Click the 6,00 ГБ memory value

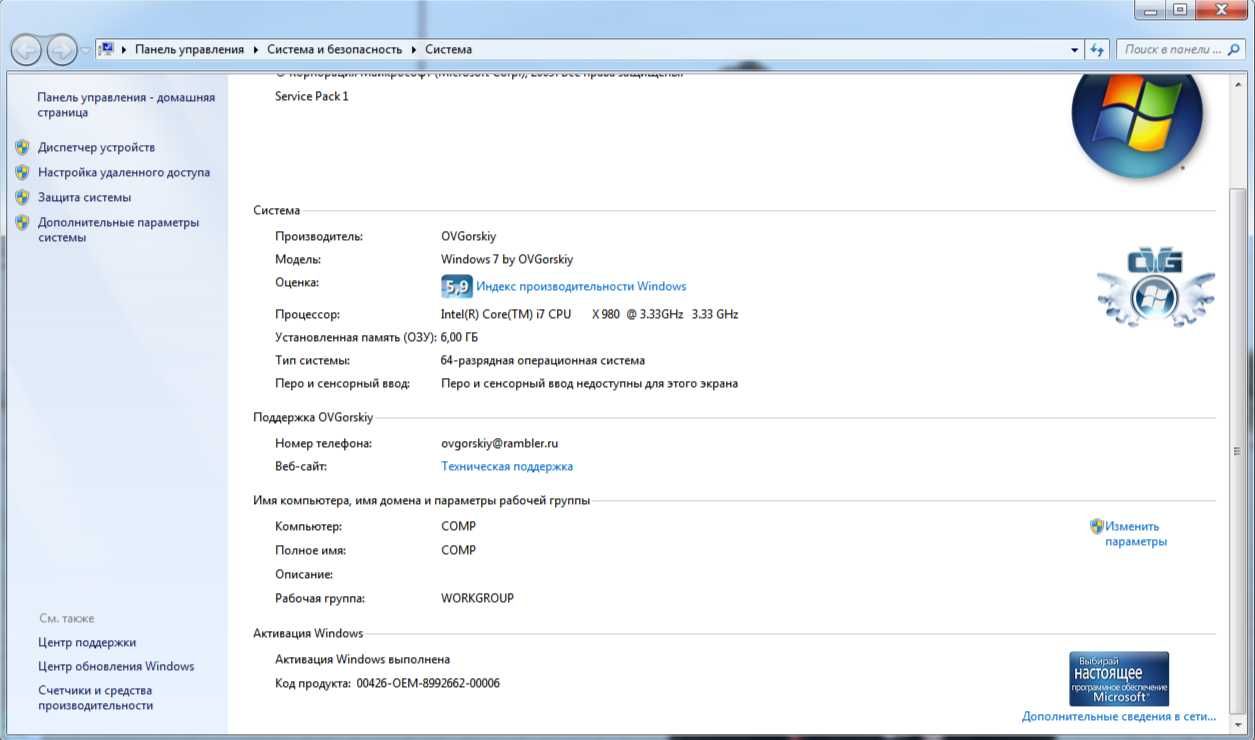coord(459,337)
